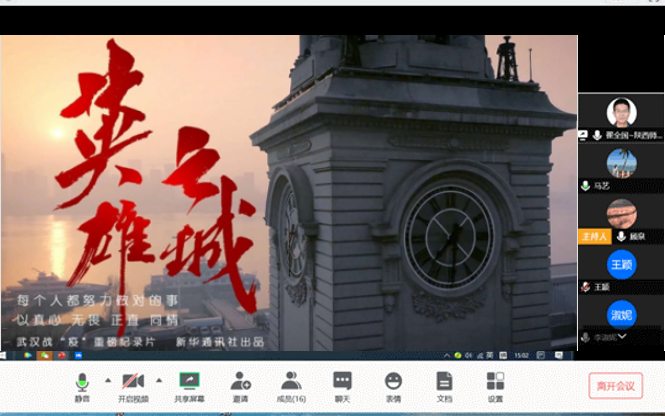Open the emoji reactions (表情)
The width and height of the screenshot is (665, 416).
click(393, 385)
